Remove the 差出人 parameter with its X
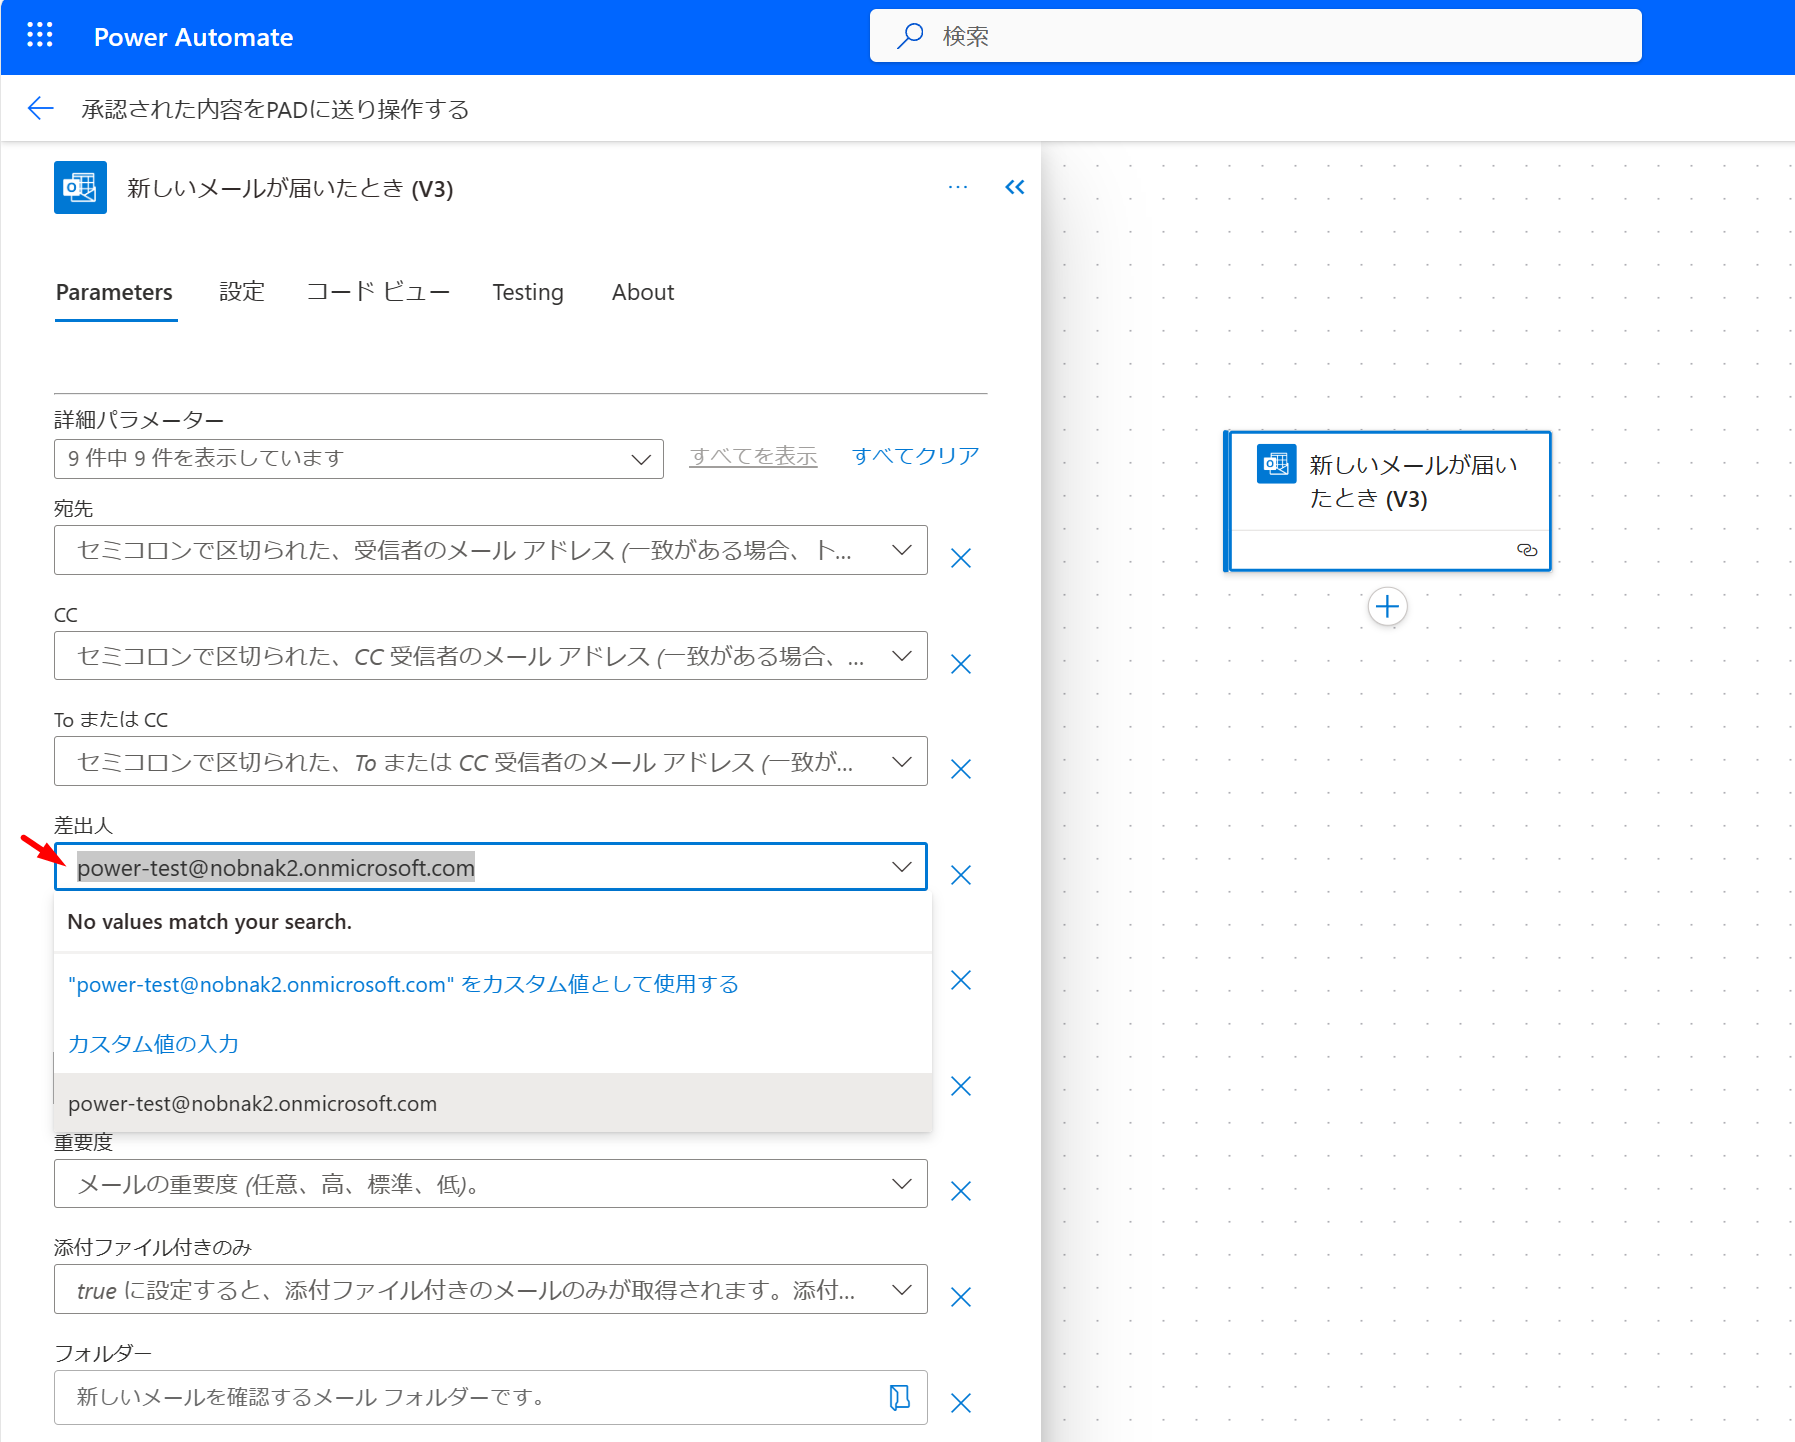The height and width of the screenshot is (1442, 1795). [x=961, y=875]
